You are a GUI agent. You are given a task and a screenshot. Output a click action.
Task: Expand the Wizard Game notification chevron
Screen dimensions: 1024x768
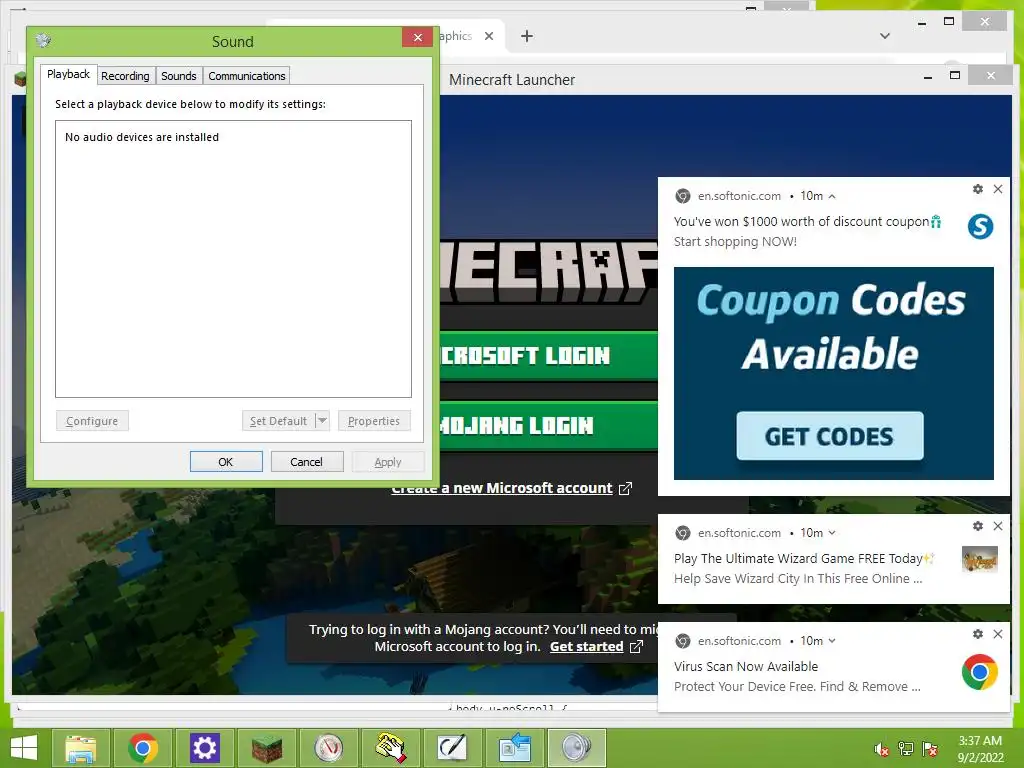832,533
